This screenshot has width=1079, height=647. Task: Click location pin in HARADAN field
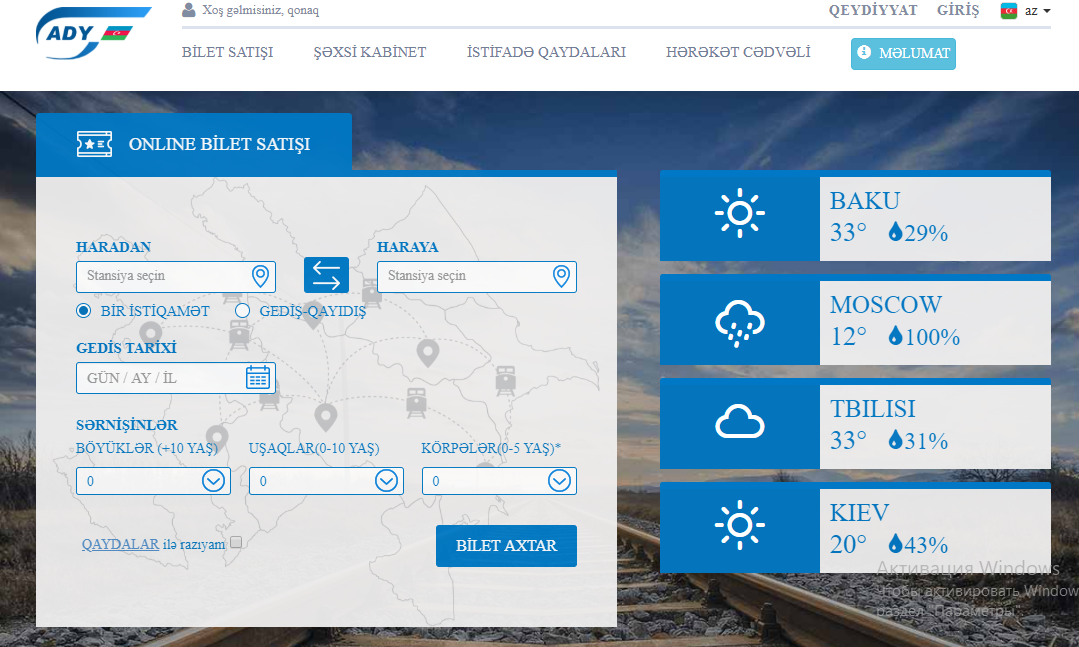coord(260,276)
